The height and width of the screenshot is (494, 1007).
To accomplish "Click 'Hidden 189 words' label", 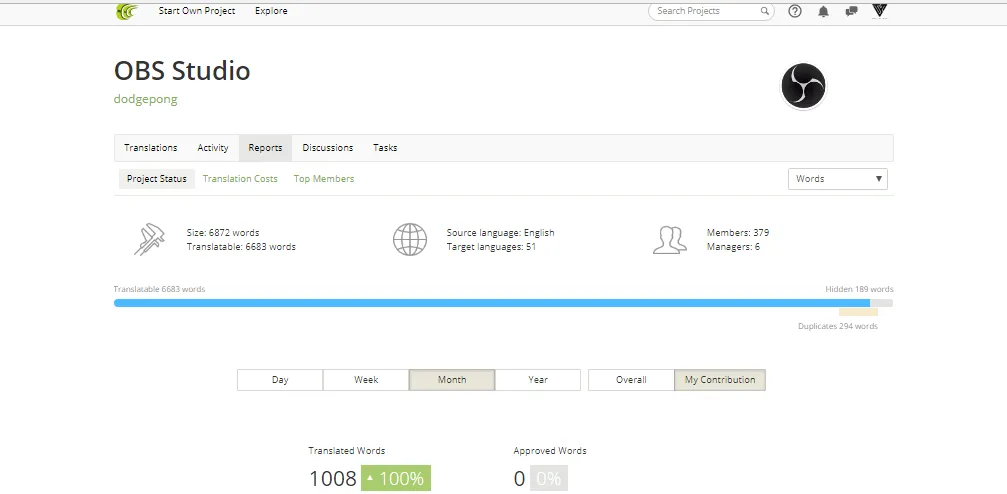I will 859,289.
